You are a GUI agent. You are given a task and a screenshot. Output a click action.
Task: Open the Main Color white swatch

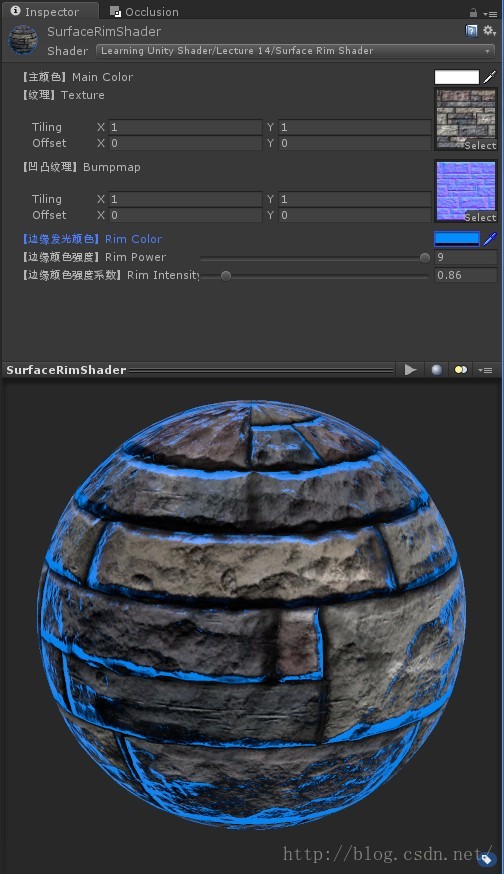[457, 77]
